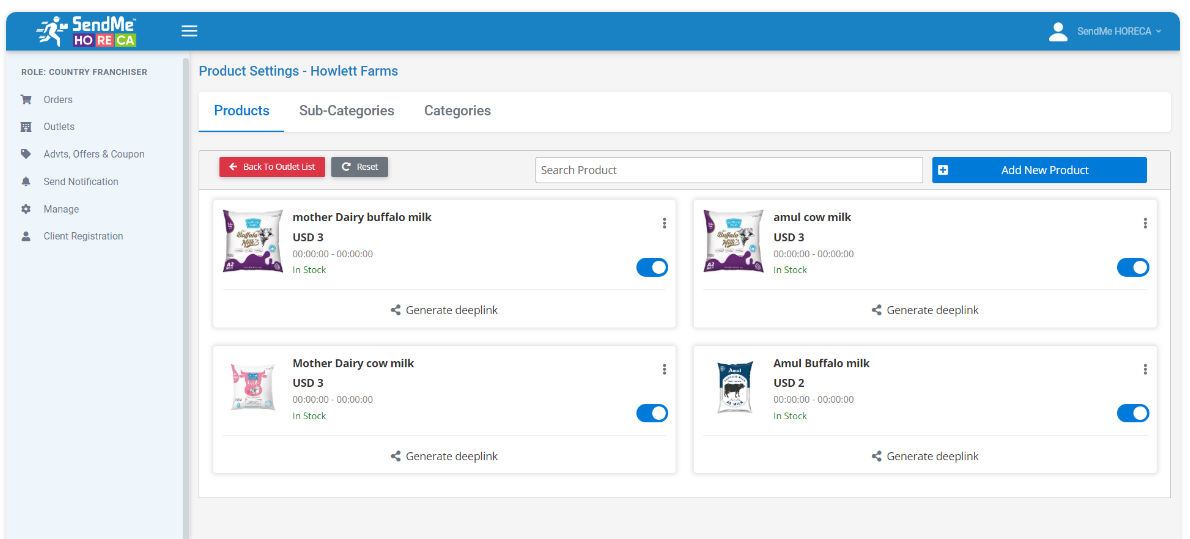Click the 'mother Dairy buffalo milk' product name
The width and height of the screenshot is (1190, 539).
[x=362, y=217]
